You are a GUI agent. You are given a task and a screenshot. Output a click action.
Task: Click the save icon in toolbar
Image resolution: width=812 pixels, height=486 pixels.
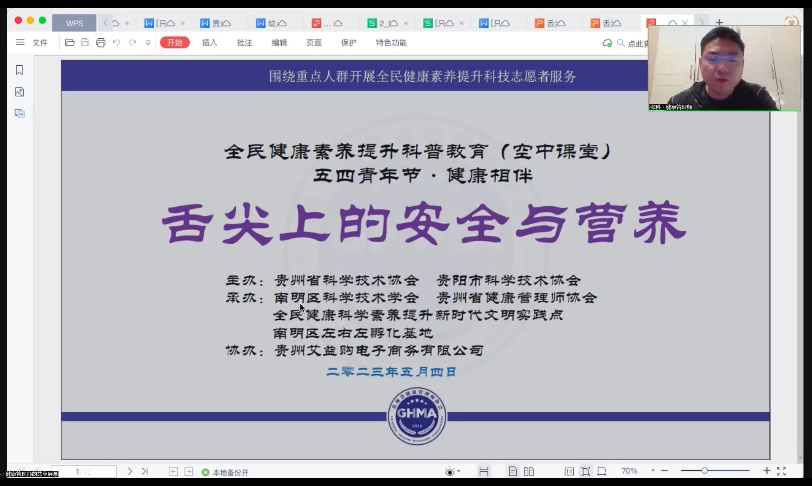(85, 42)
